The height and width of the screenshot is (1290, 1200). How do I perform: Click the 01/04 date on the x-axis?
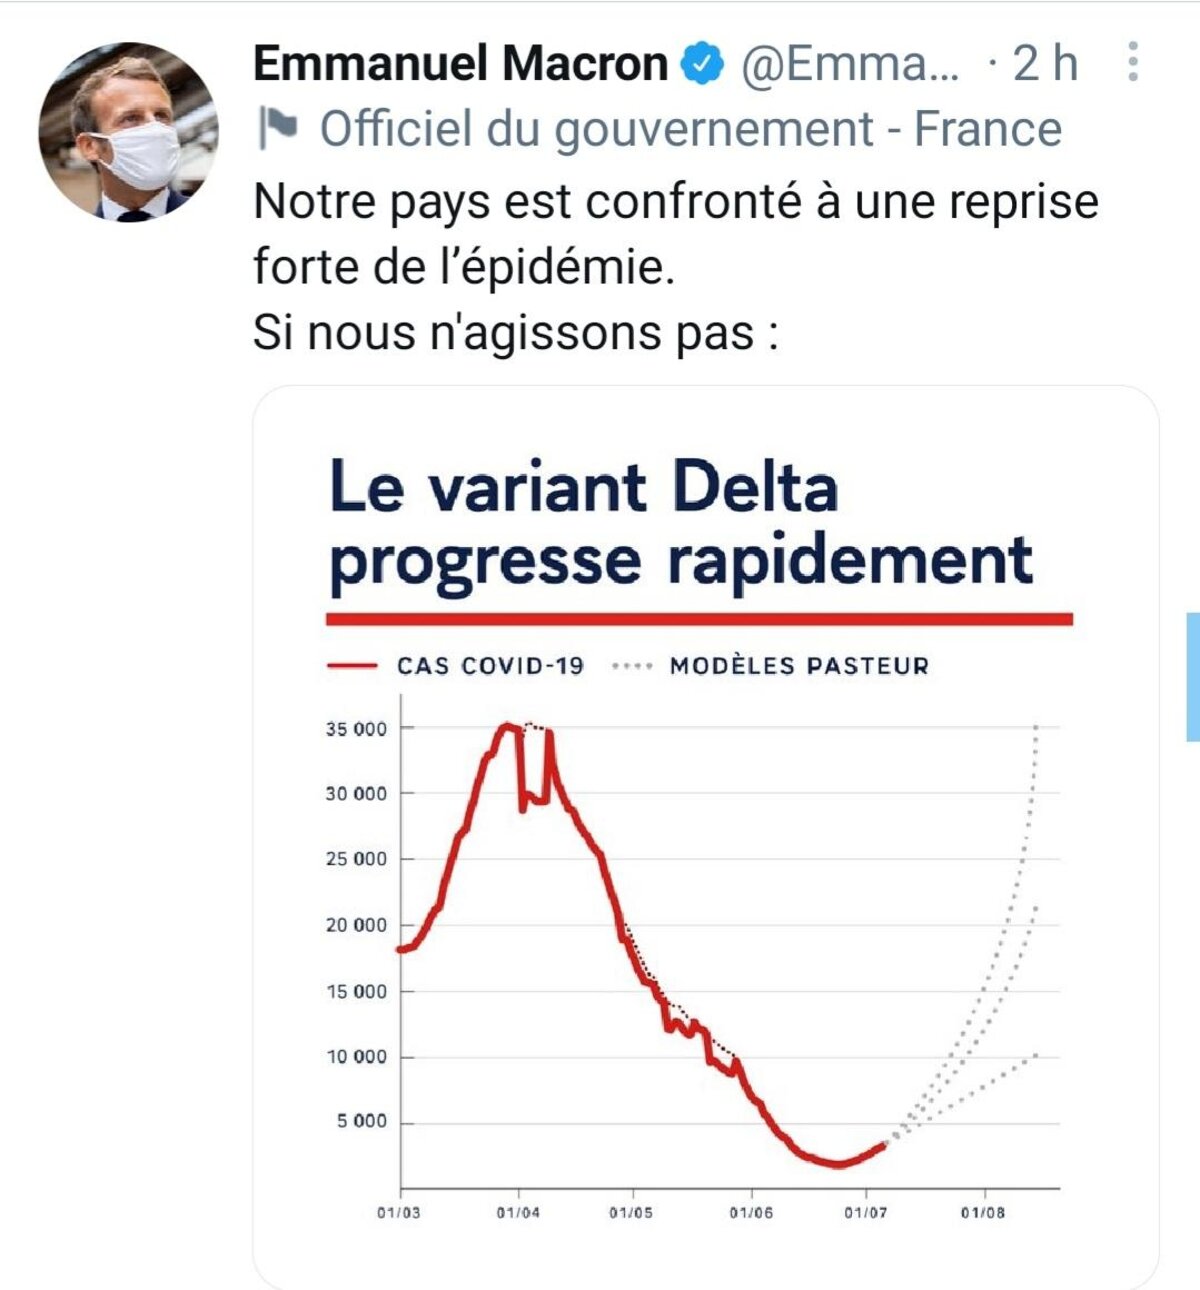coord(518,1212)
